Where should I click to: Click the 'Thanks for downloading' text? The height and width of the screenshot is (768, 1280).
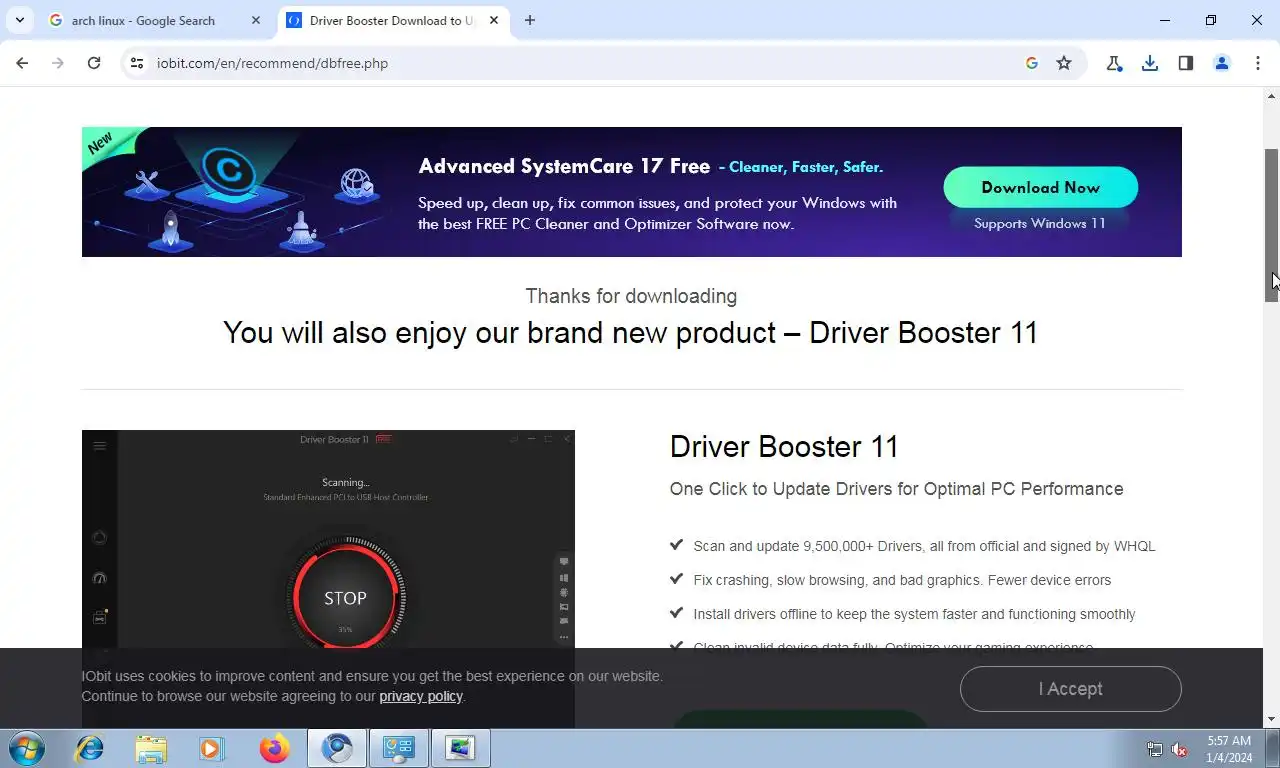[x=631, y=296]
